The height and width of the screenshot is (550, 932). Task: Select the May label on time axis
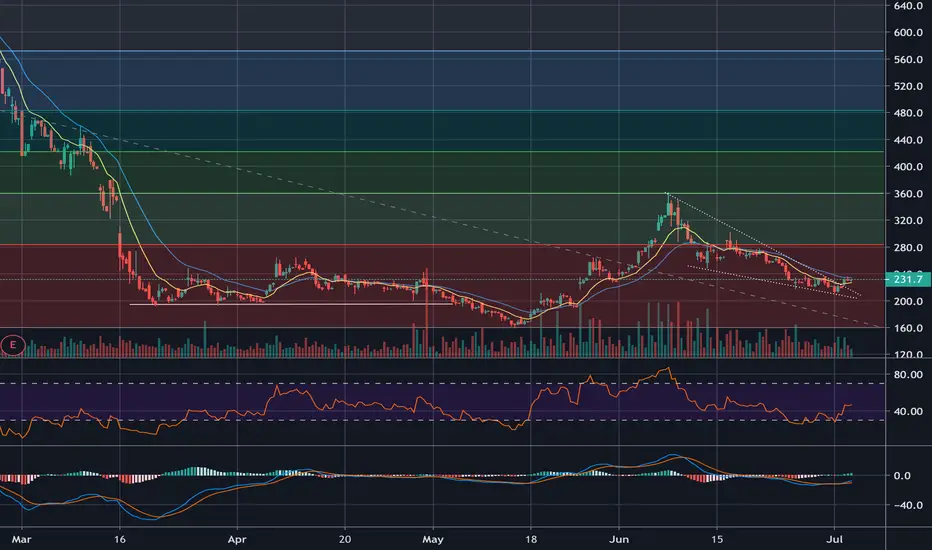[433, 540]
